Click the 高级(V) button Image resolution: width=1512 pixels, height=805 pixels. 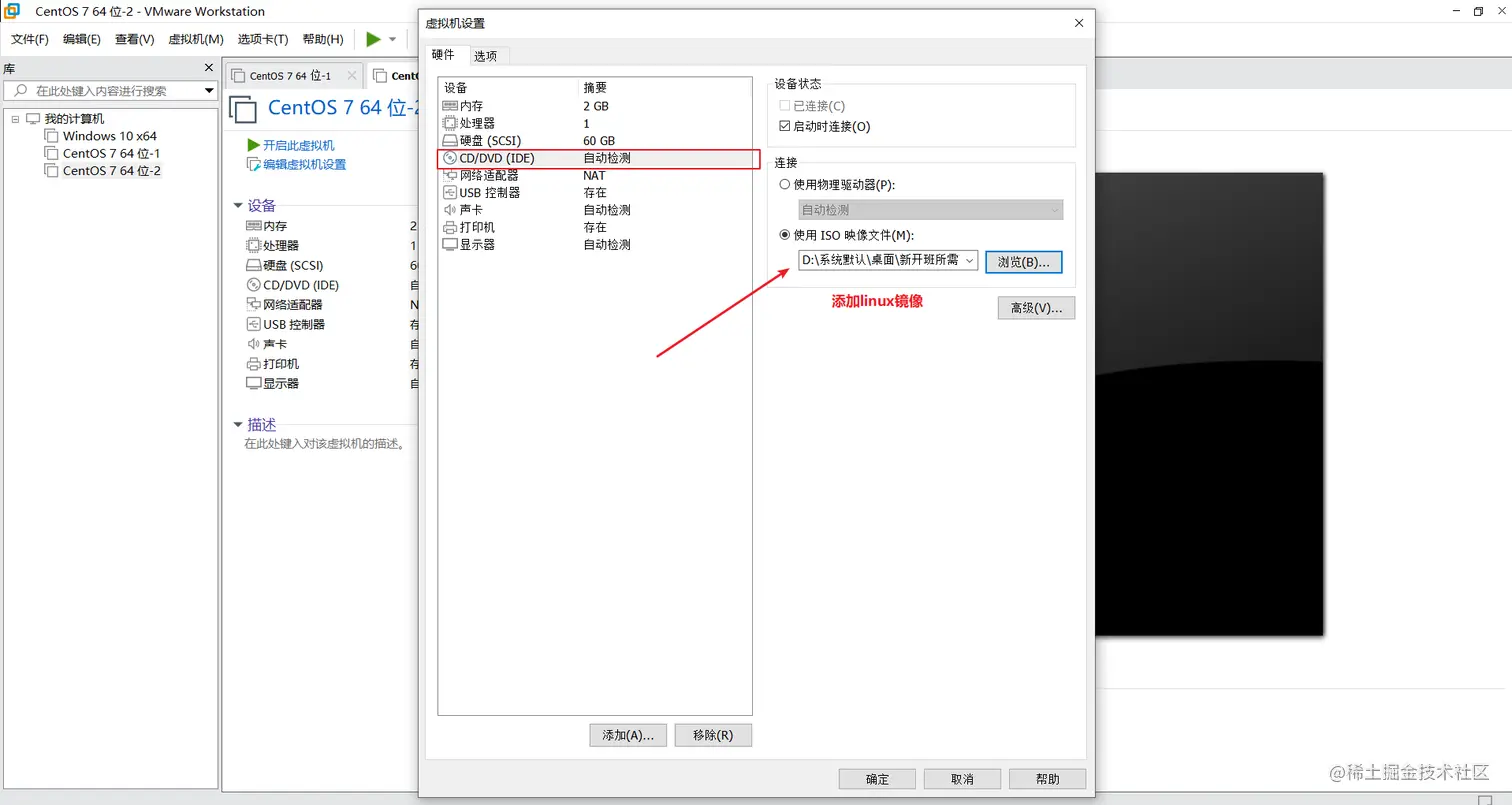pos(1035,307)
